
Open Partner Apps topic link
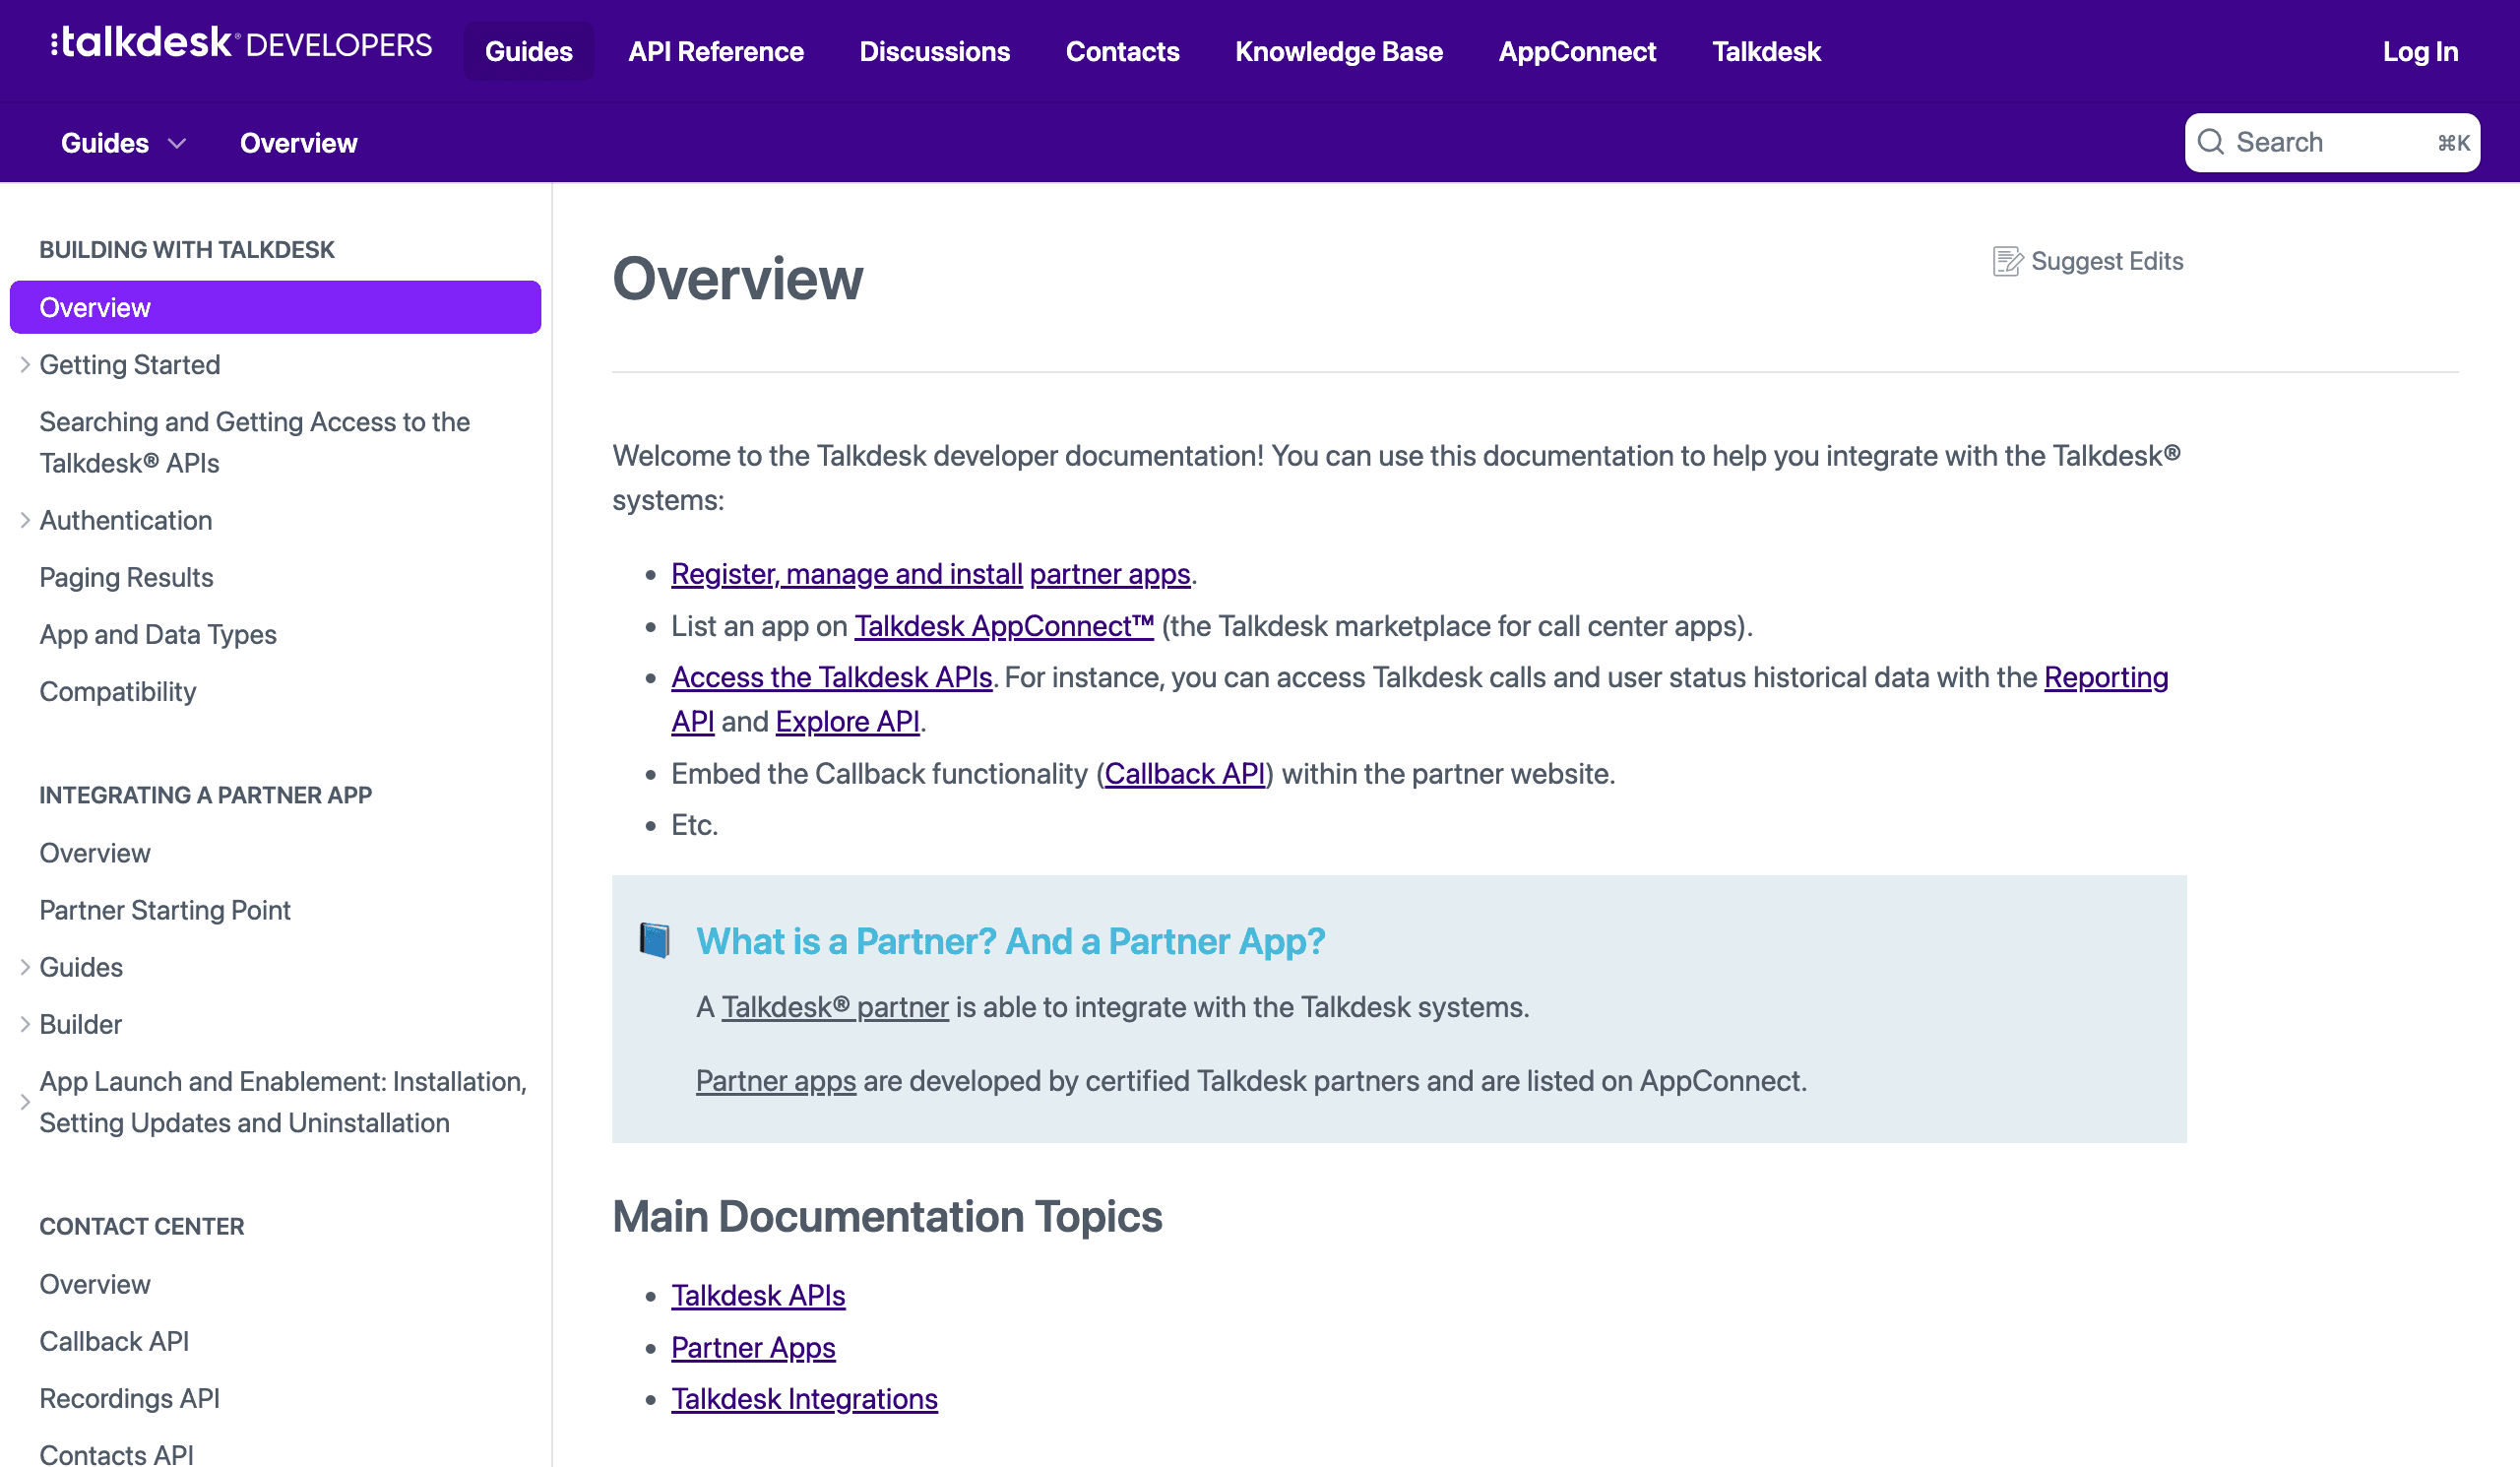[x=753, y=1347]
